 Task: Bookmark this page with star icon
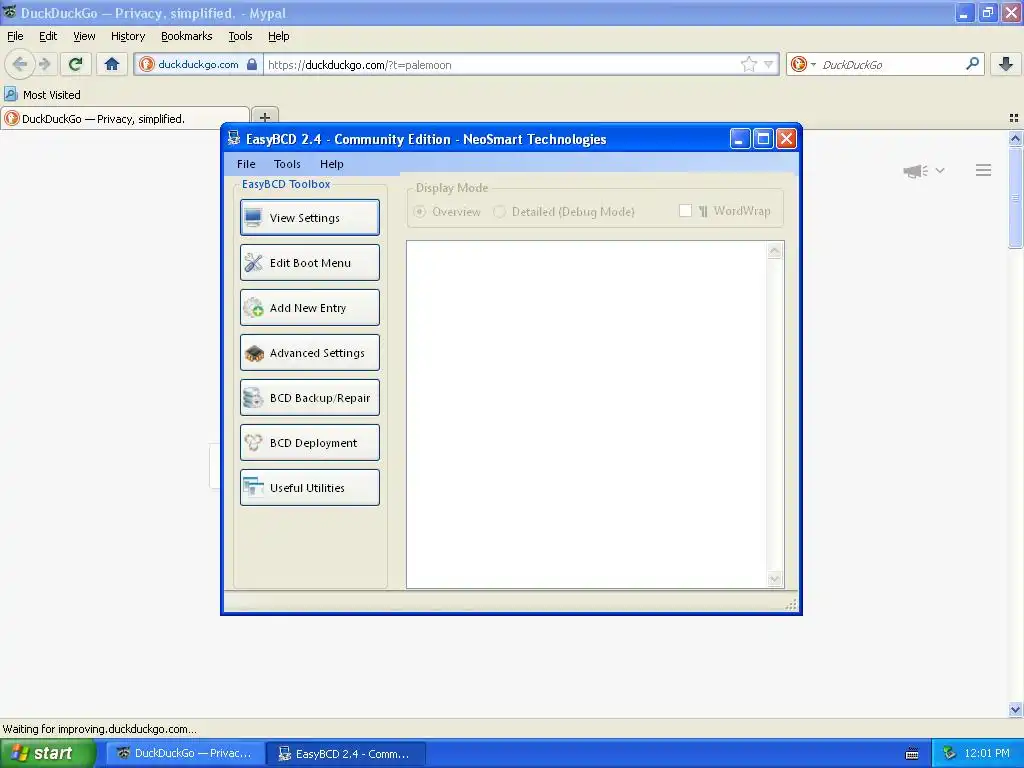pos(748,64)
